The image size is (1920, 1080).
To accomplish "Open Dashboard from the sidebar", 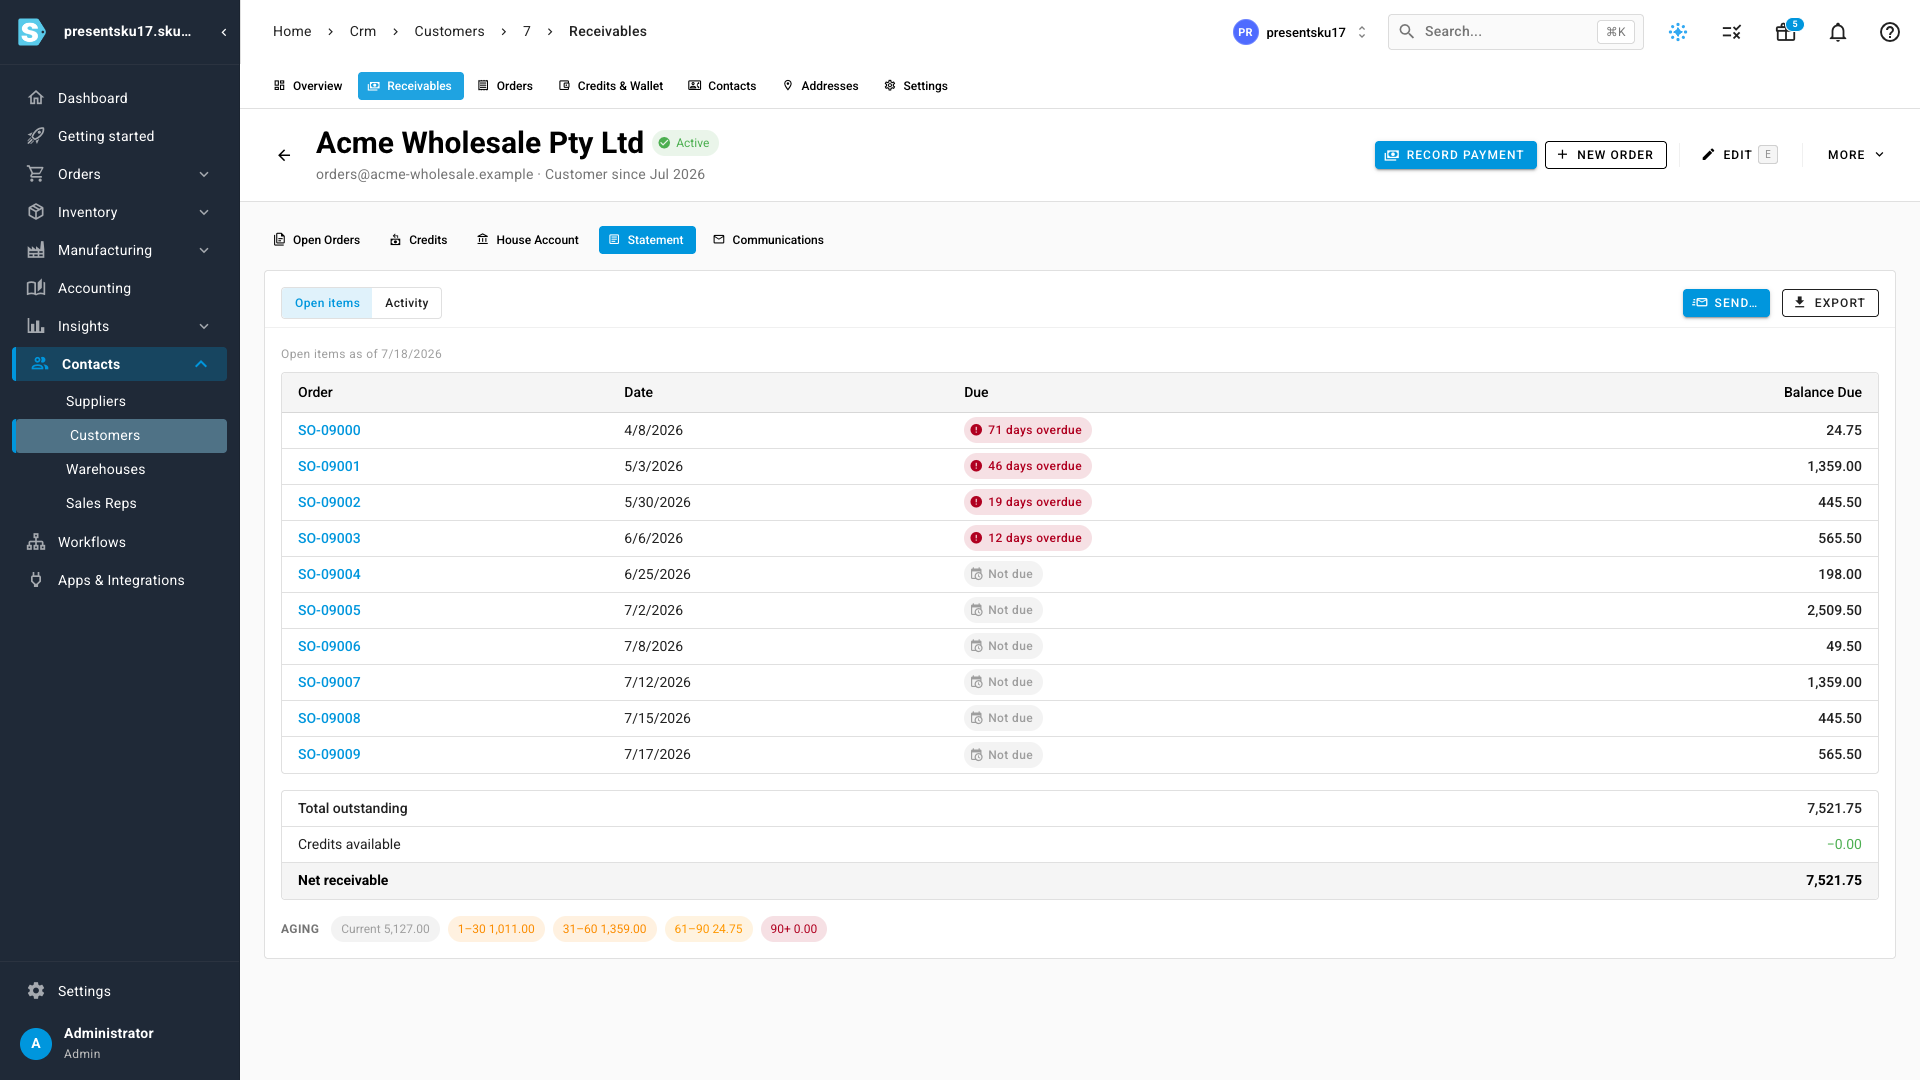I will [x=120, y=98].
